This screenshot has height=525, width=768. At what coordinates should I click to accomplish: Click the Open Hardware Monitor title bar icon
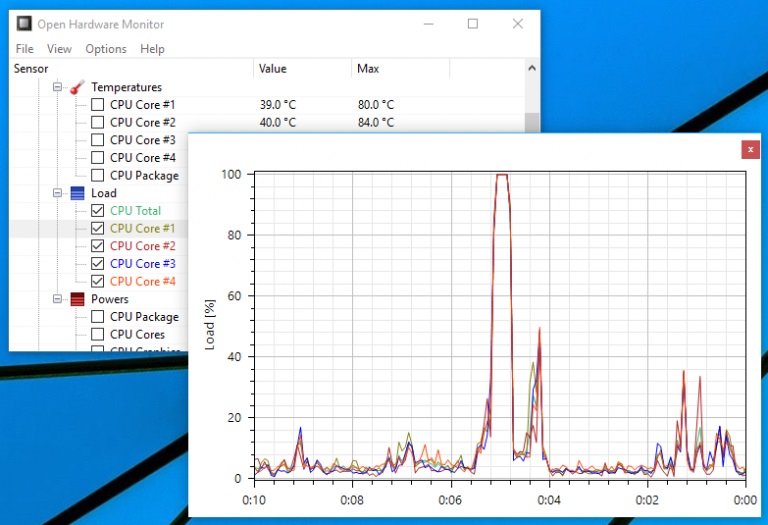tap(24, 24)
